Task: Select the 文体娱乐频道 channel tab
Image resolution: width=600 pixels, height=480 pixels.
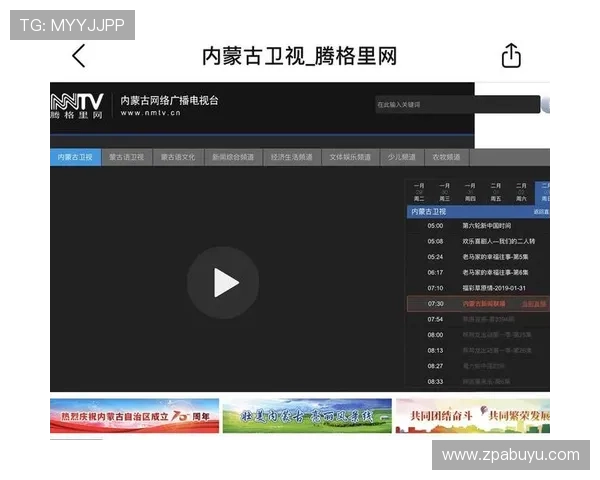Action: click(x=350, y=157)
